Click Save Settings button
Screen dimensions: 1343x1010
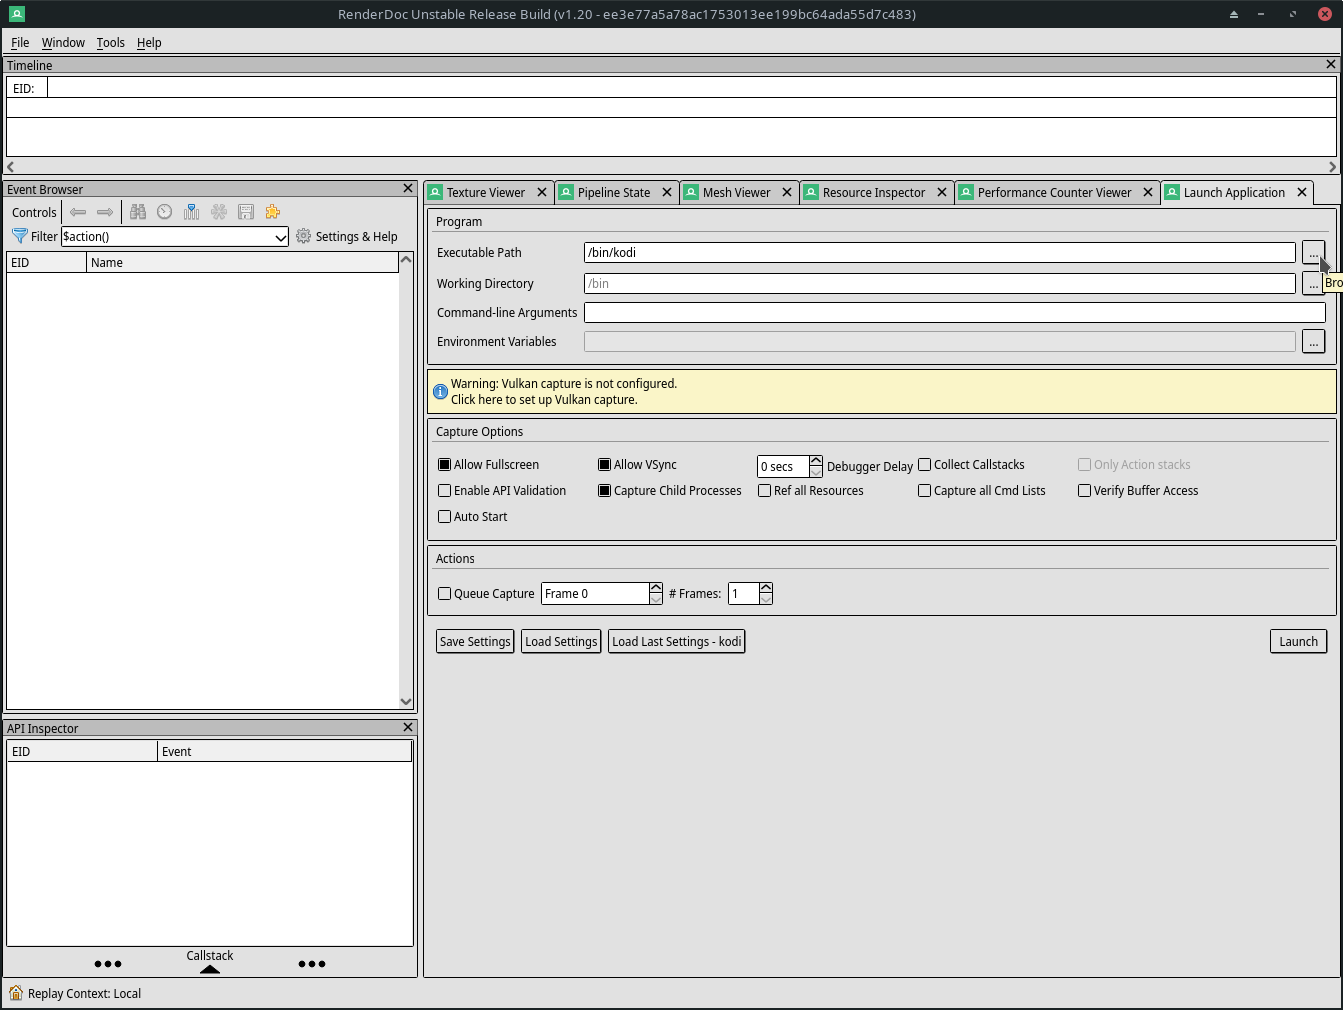[475, 642]
